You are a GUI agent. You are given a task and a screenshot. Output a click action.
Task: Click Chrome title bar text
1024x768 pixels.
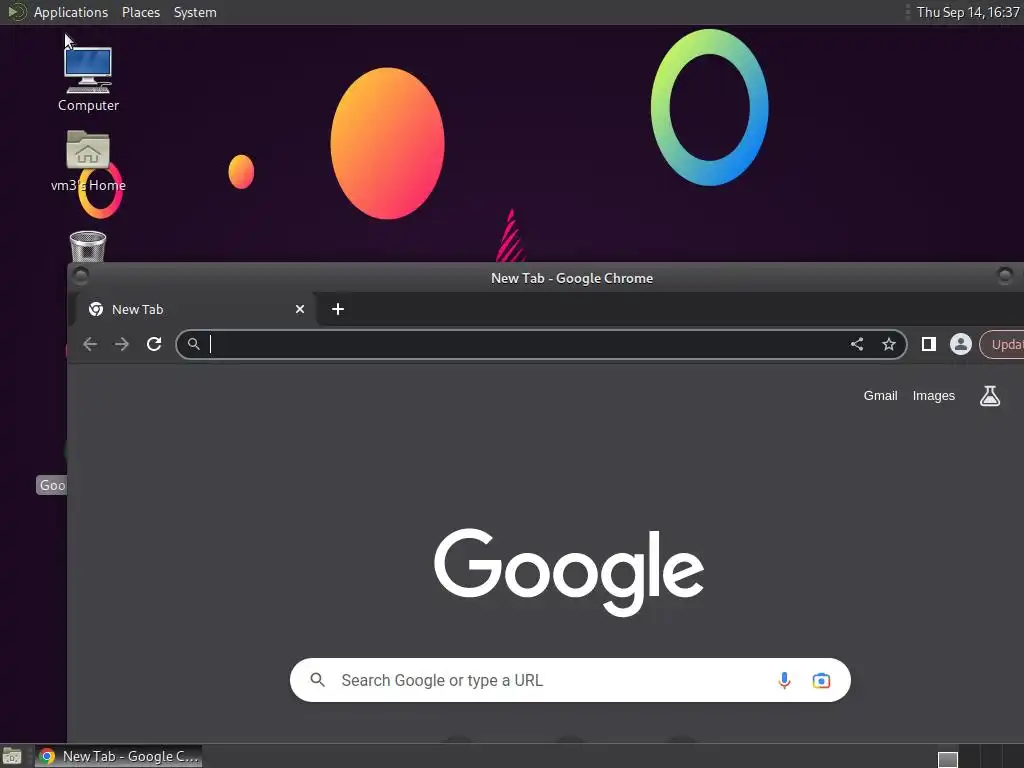pyautogui.click(x=571, y=278)
